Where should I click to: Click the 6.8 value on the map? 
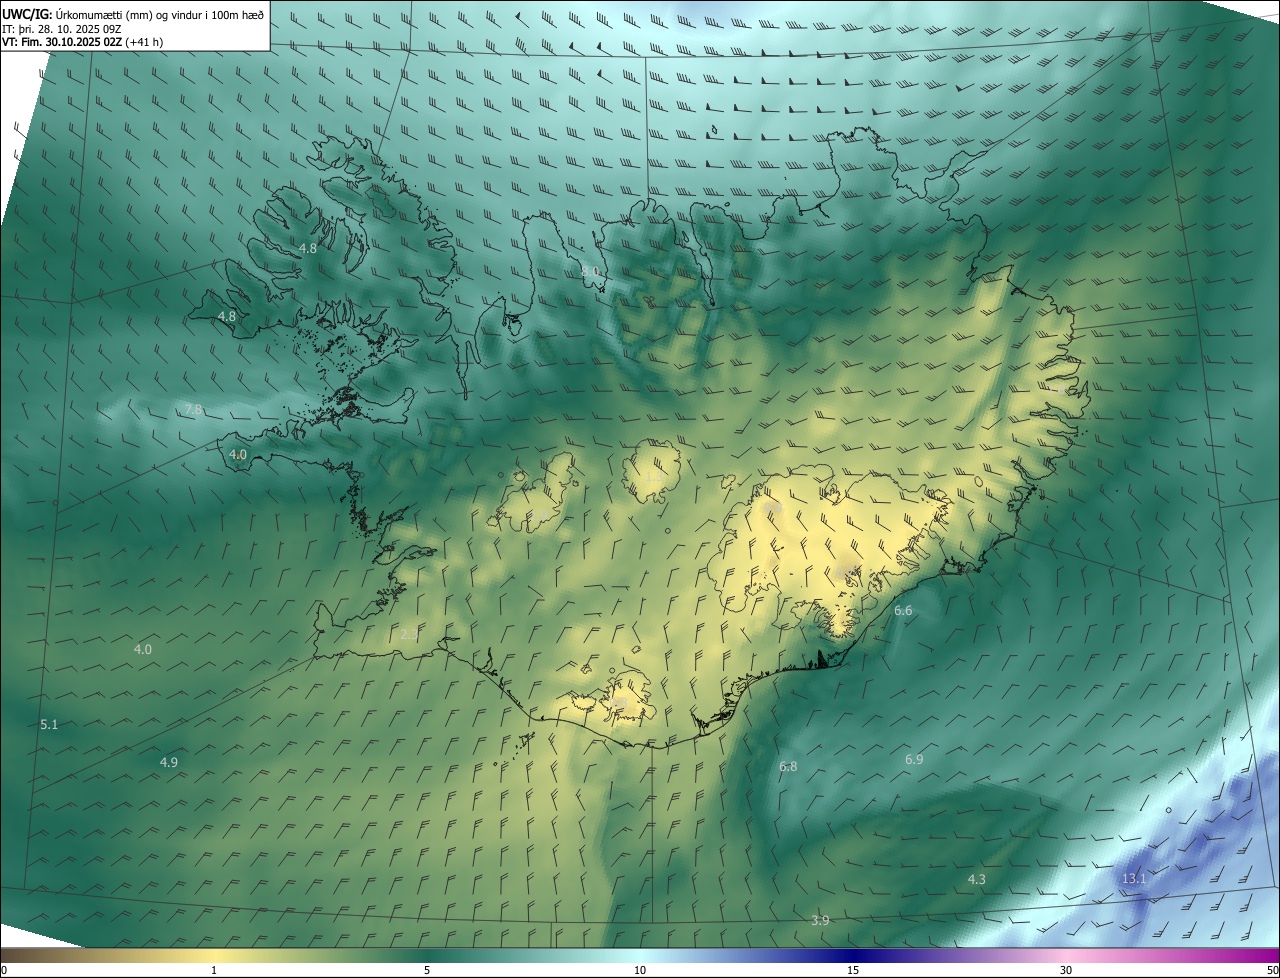tap(788, 766)
